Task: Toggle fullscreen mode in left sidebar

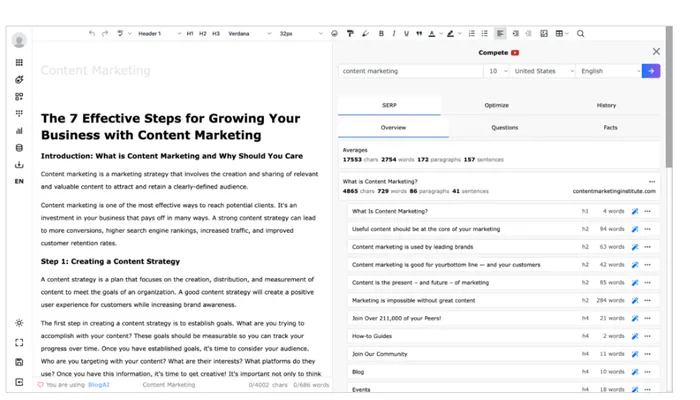Action: pos(19,343)
